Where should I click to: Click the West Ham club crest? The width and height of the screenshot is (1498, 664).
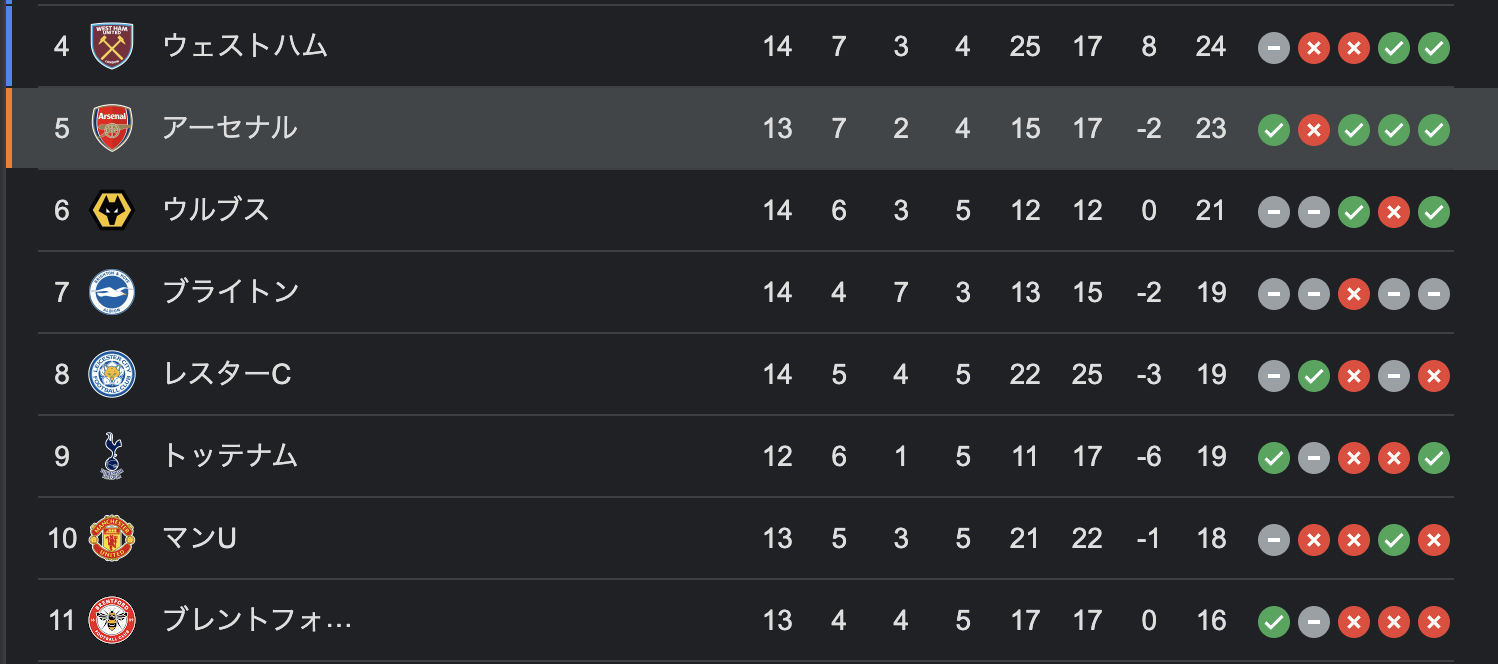click(112, 46)
